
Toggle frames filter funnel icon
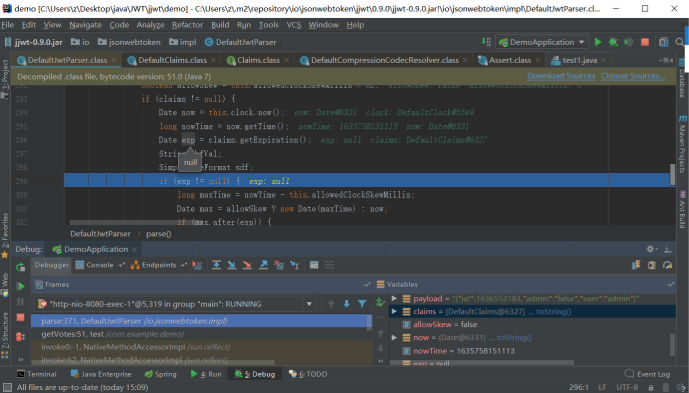click(x=362, y=304)
